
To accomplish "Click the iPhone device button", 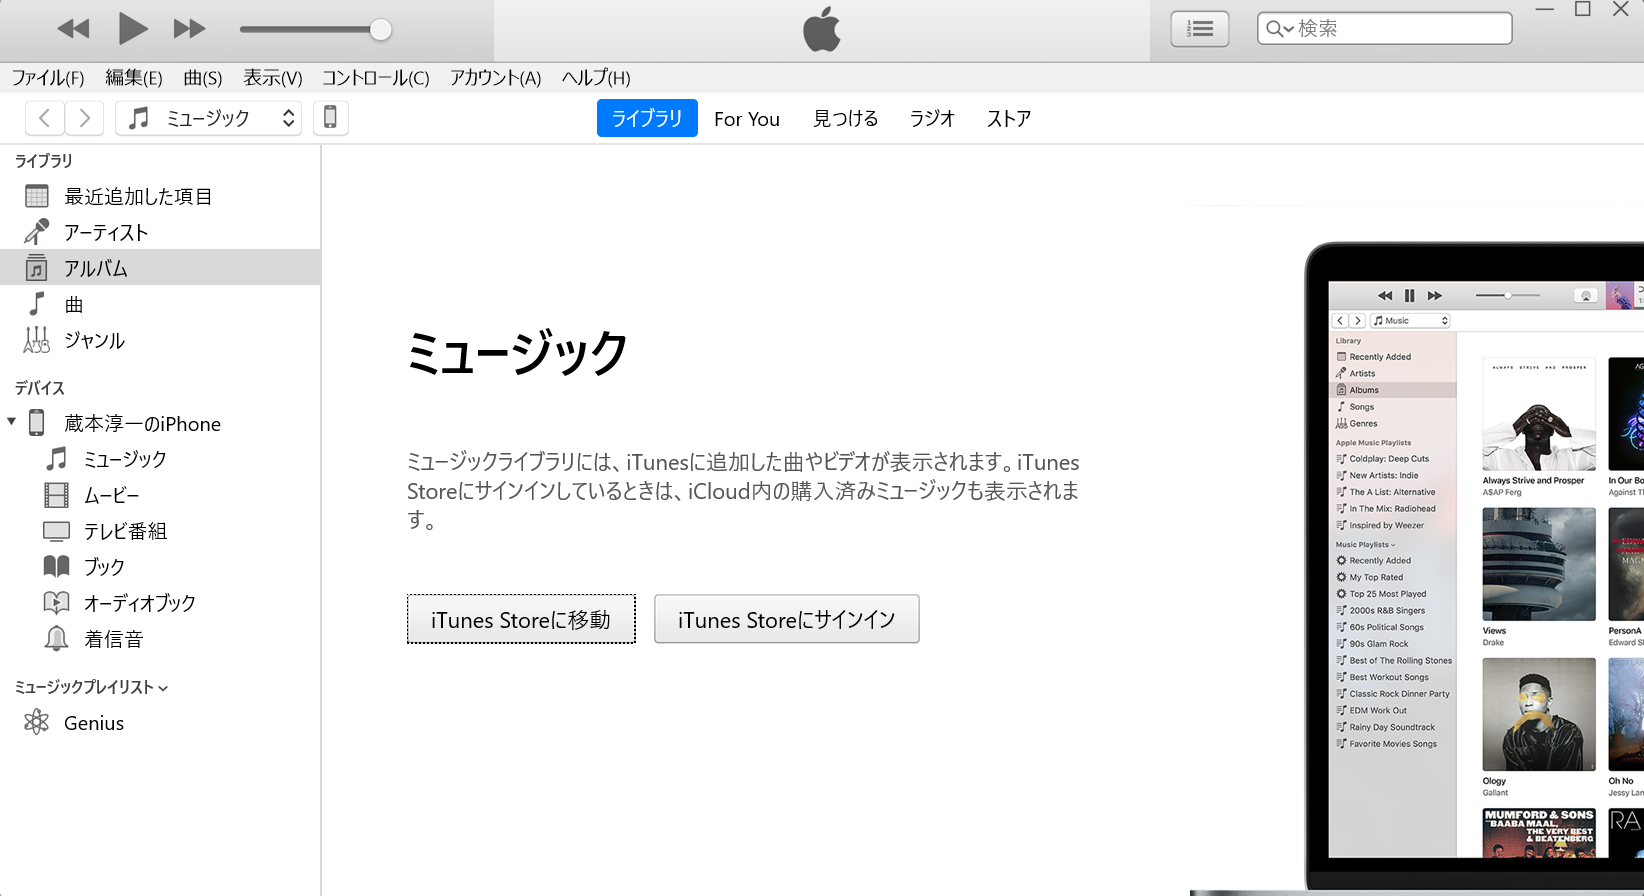I will click(x=330, y=118).
